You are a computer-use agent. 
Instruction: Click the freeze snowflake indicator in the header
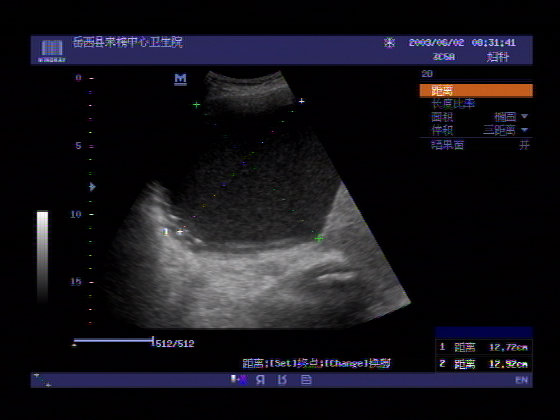click(389, 43)
